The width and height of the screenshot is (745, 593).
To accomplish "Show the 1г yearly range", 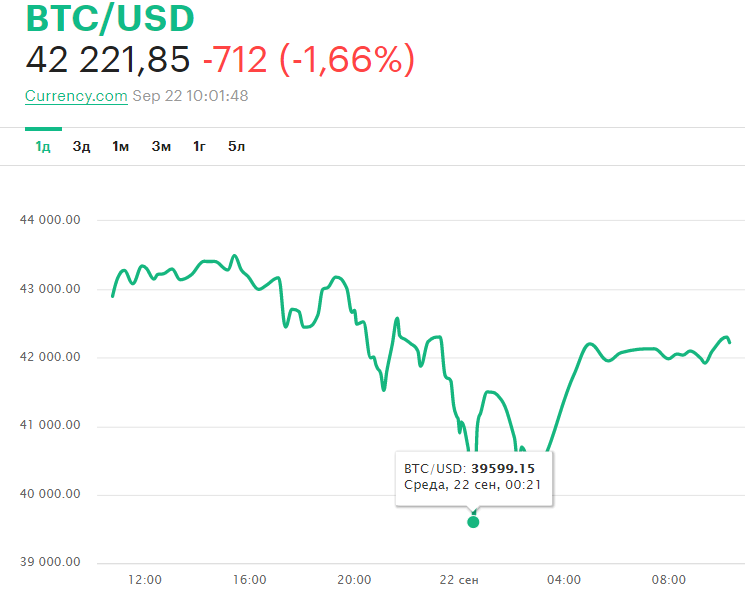I will click(x=200, y=147).
